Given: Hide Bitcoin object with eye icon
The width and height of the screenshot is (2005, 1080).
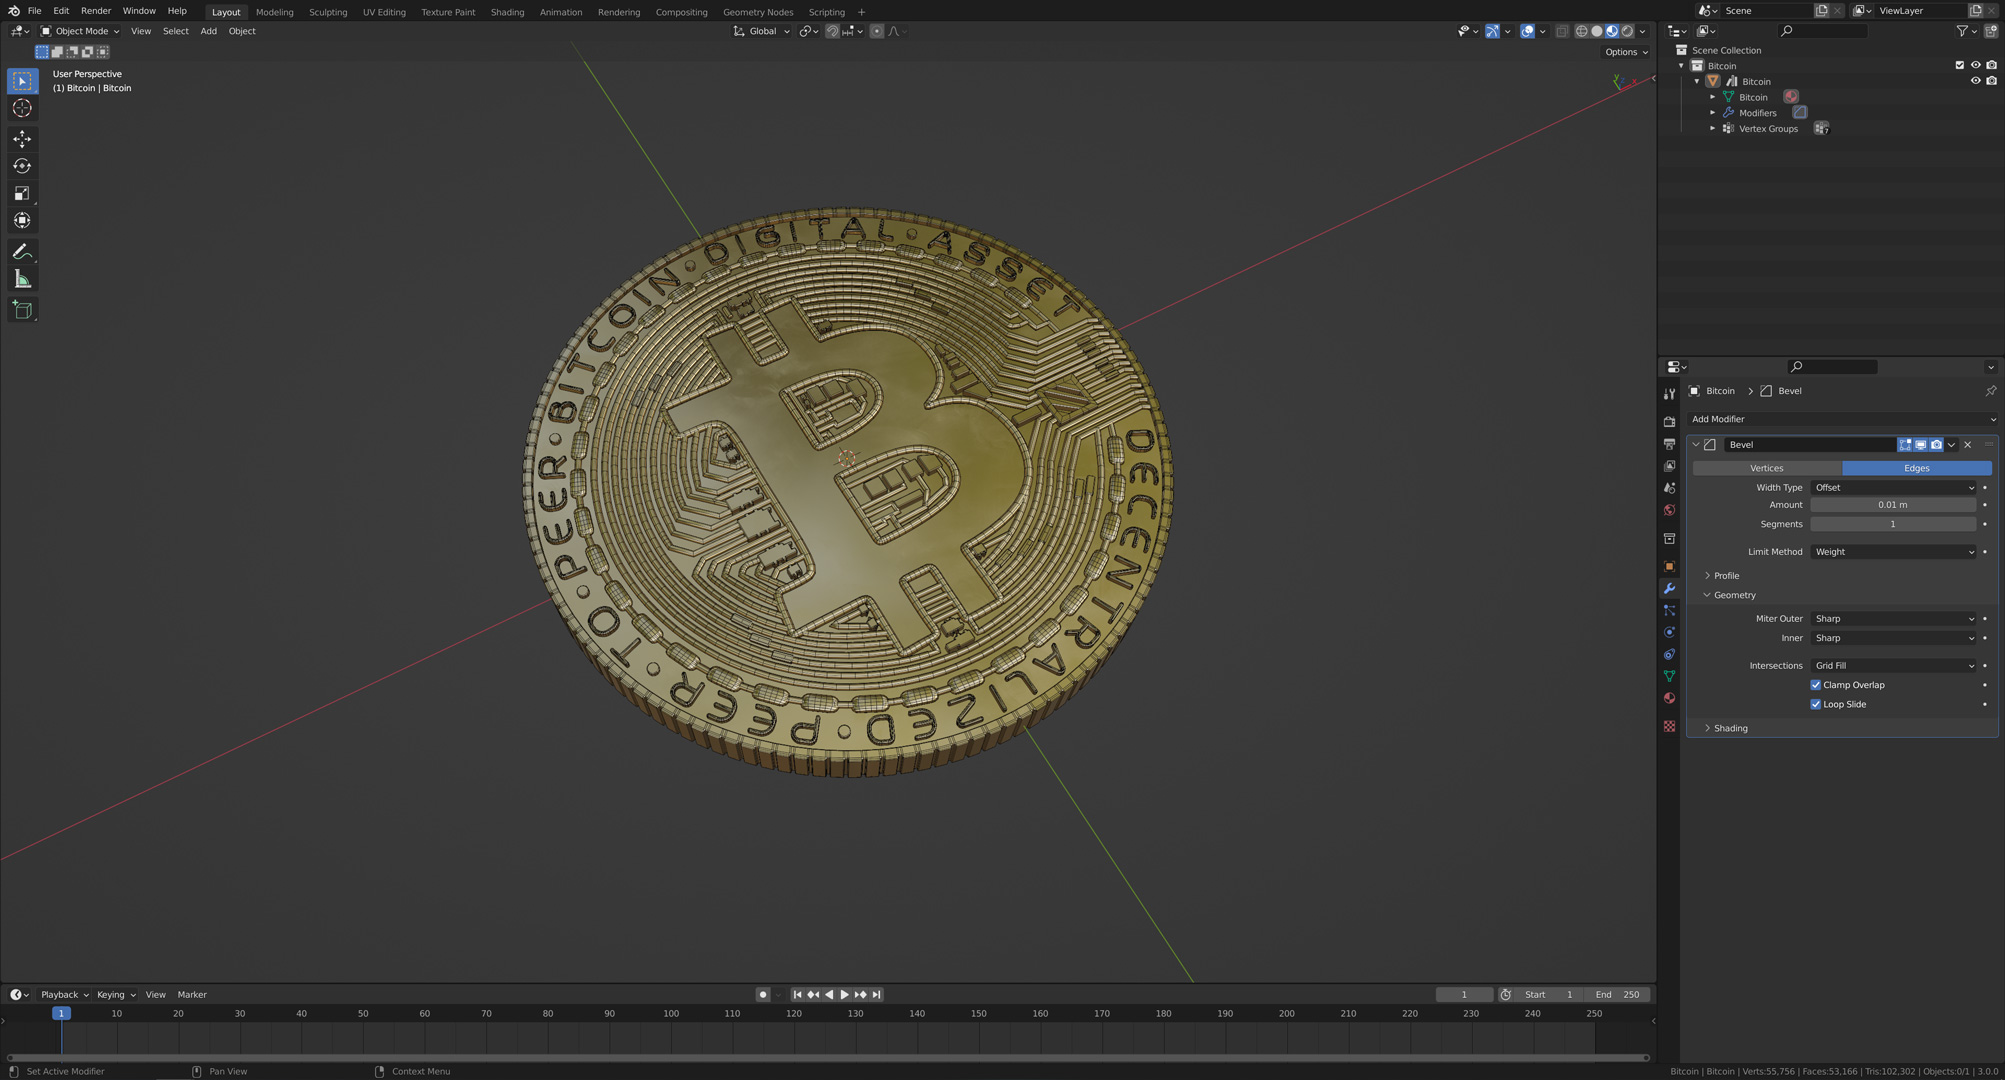Looking at the screenshot, I should coord(1975,81).
